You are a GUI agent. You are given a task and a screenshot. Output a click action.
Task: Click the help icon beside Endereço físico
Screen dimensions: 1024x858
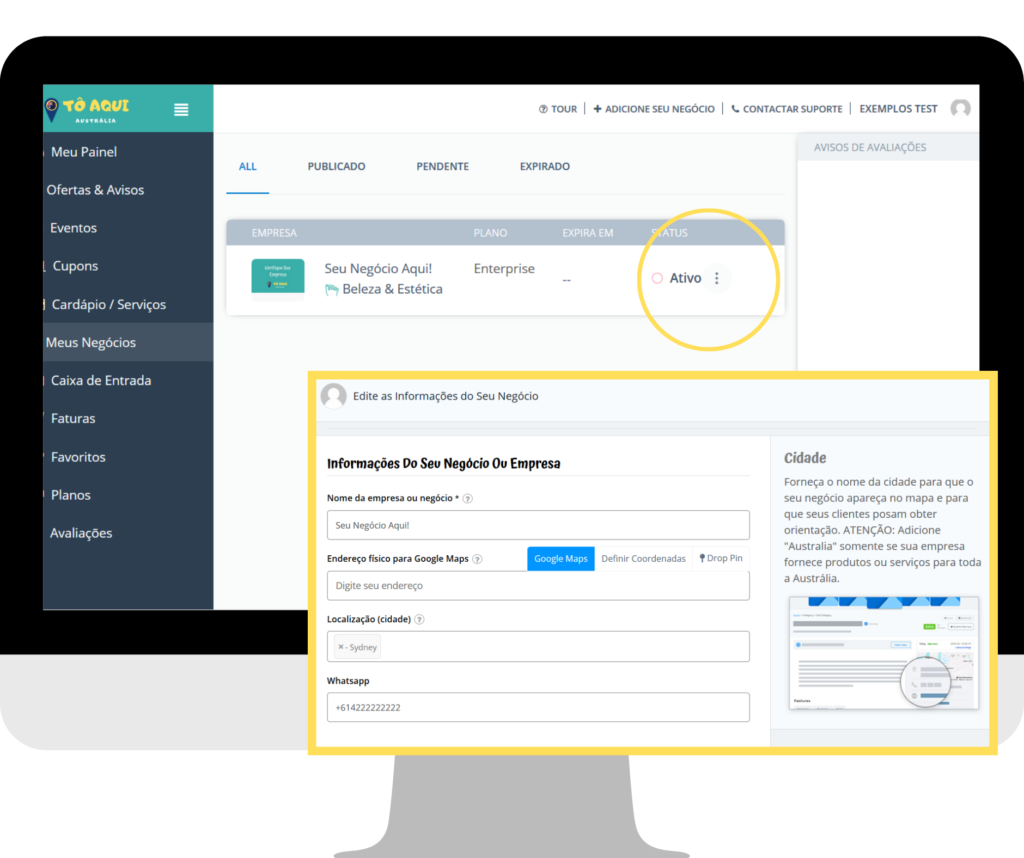coord(477,559)
